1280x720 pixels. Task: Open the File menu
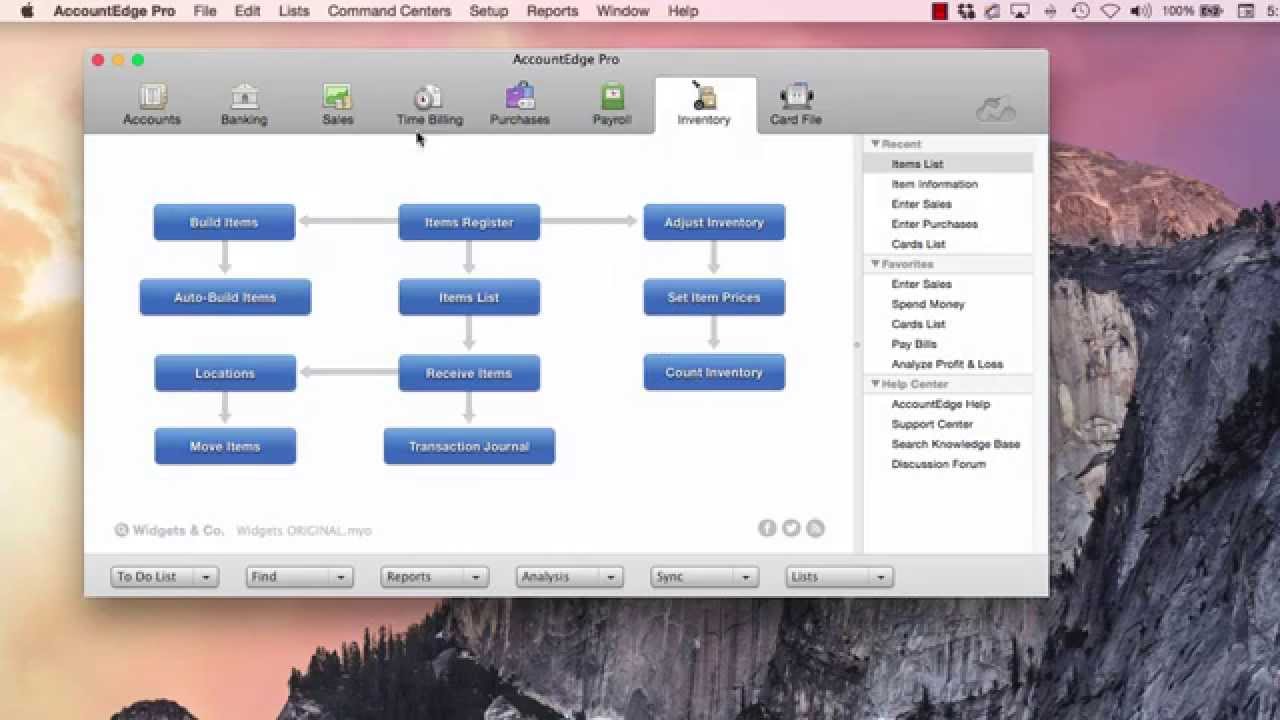205,11
